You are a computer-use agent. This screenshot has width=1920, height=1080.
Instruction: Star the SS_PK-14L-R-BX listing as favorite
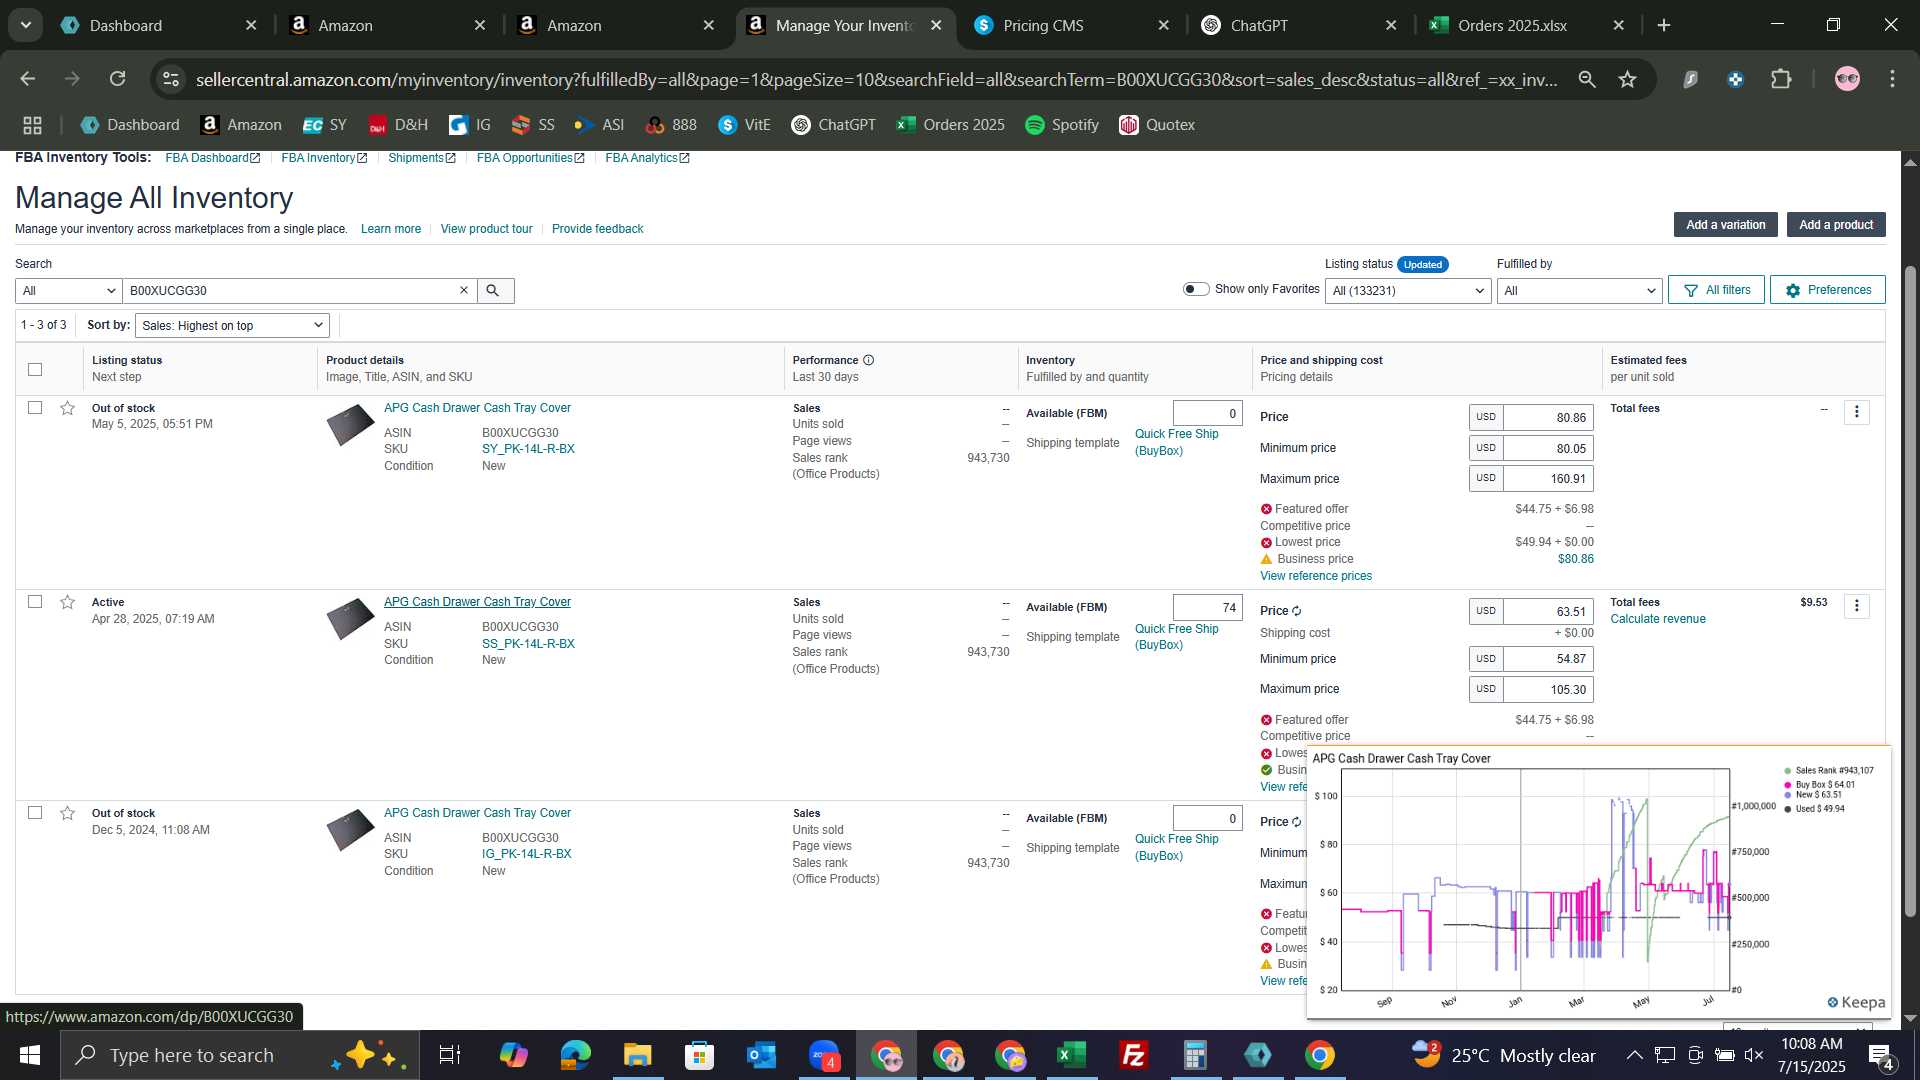68,602
